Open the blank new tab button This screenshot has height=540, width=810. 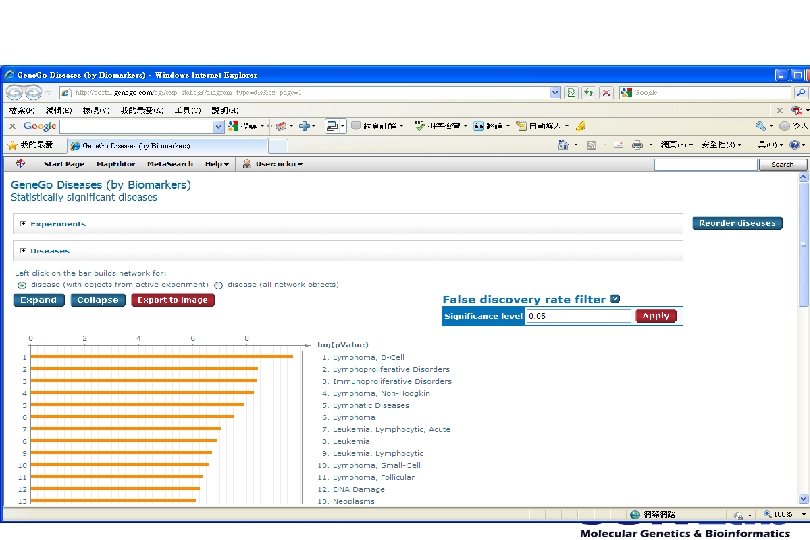(x=278, y=146)
